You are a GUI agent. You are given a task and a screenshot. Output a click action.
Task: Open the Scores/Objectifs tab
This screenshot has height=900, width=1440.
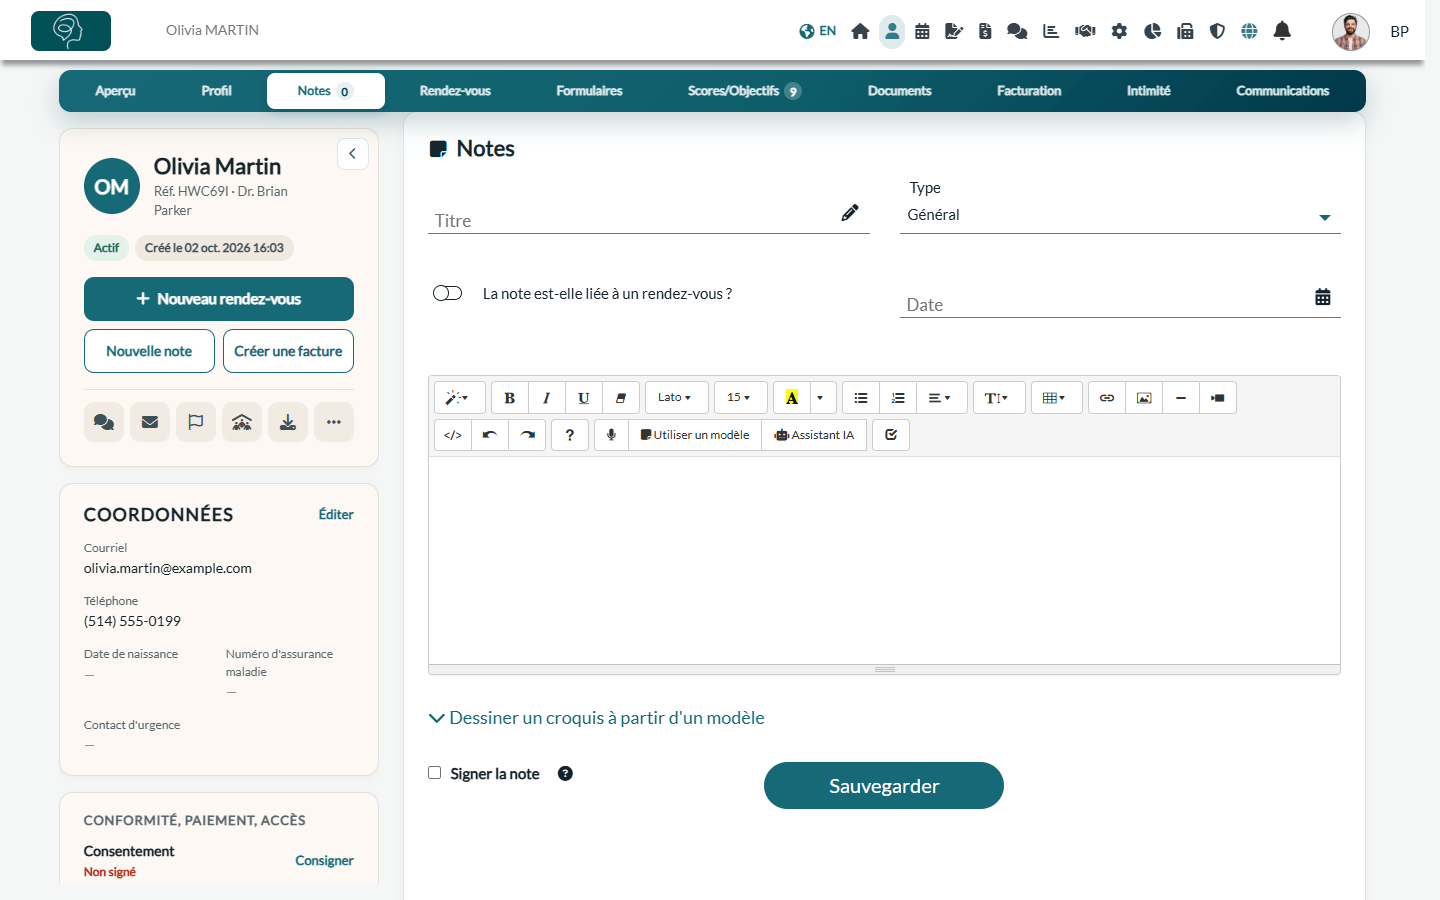coord(744,91)
